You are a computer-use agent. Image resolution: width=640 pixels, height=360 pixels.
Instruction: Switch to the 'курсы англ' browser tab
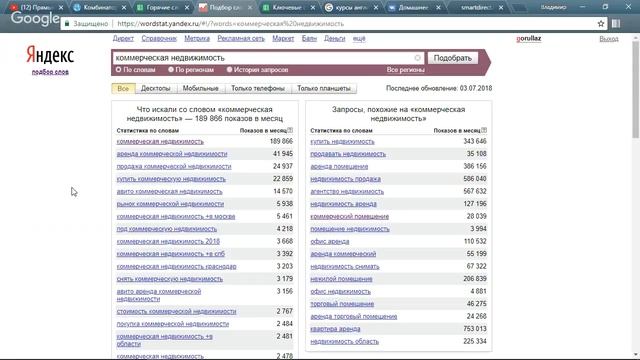(350, 7)
